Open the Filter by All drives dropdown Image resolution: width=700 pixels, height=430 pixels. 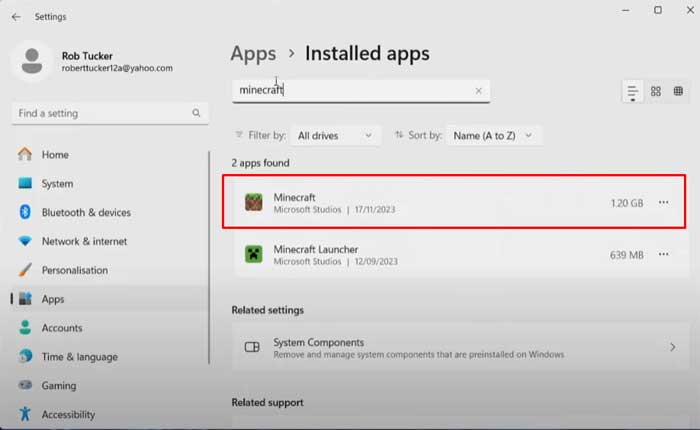(x=339, y=134)
